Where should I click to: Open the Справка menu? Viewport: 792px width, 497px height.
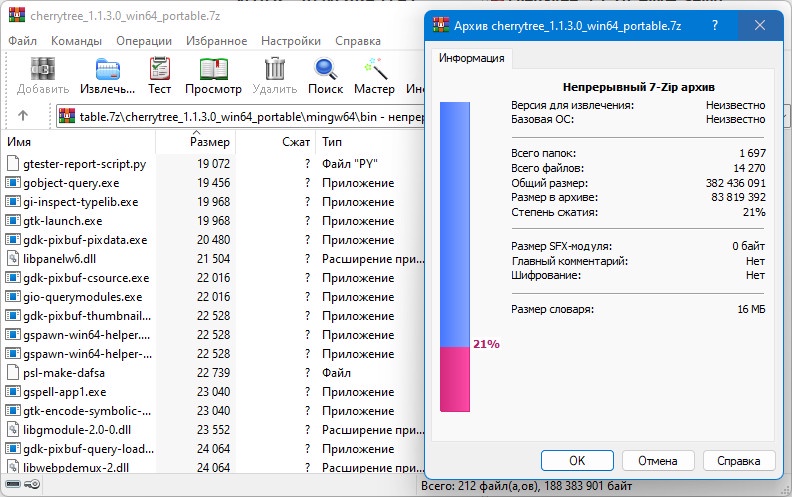click(358, 41)
